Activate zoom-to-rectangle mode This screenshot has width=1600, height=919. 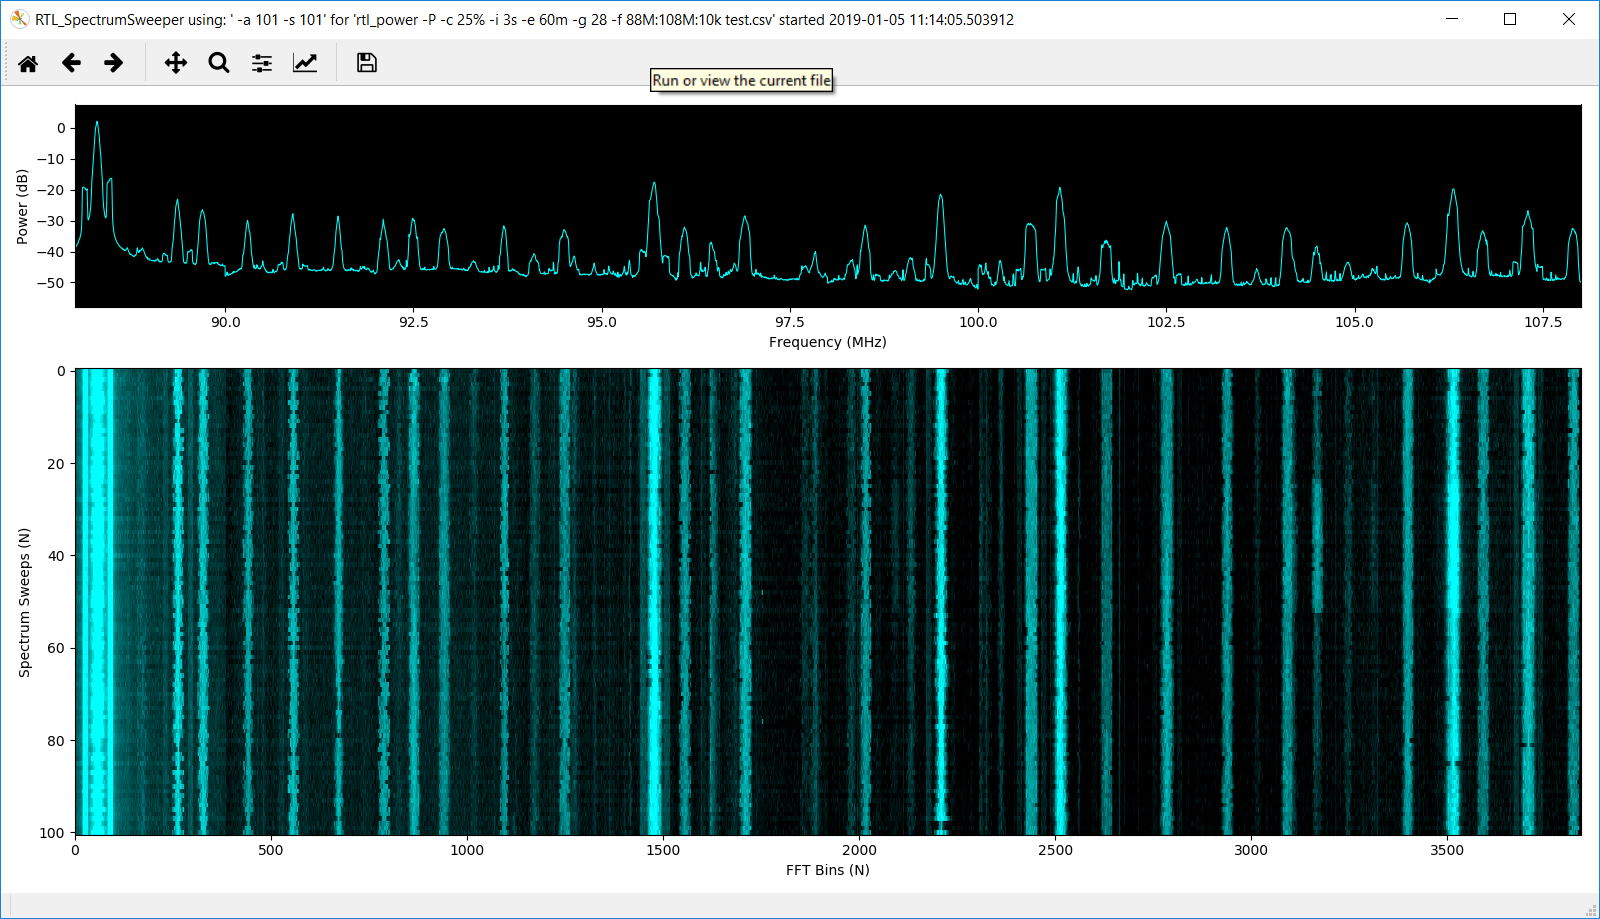(218, 62)
